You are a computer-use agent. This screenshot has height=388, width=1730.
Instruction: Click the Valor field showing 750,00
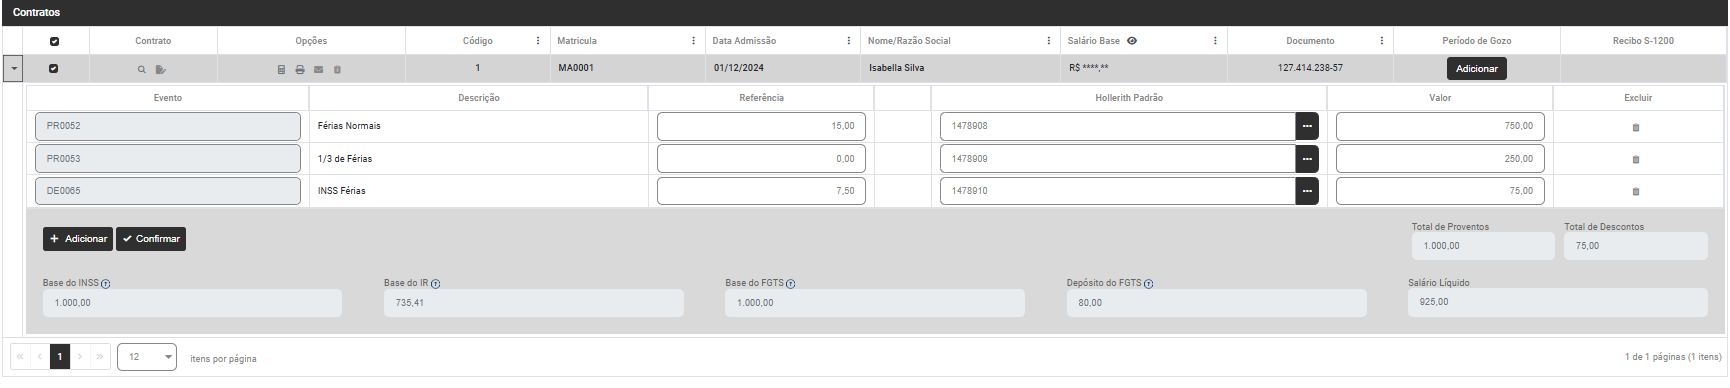click(1440, 126)
